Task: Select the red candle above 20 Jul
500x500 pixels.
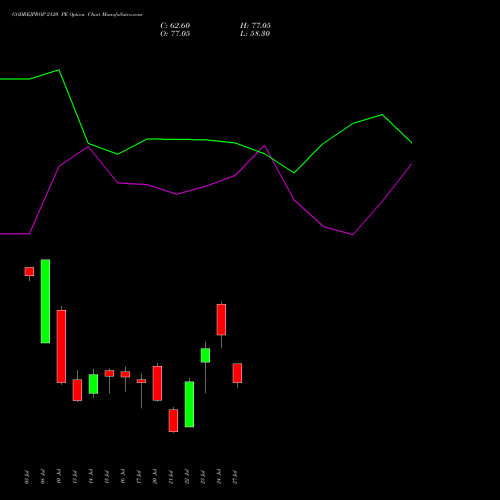Action: (x=157, y=383)
